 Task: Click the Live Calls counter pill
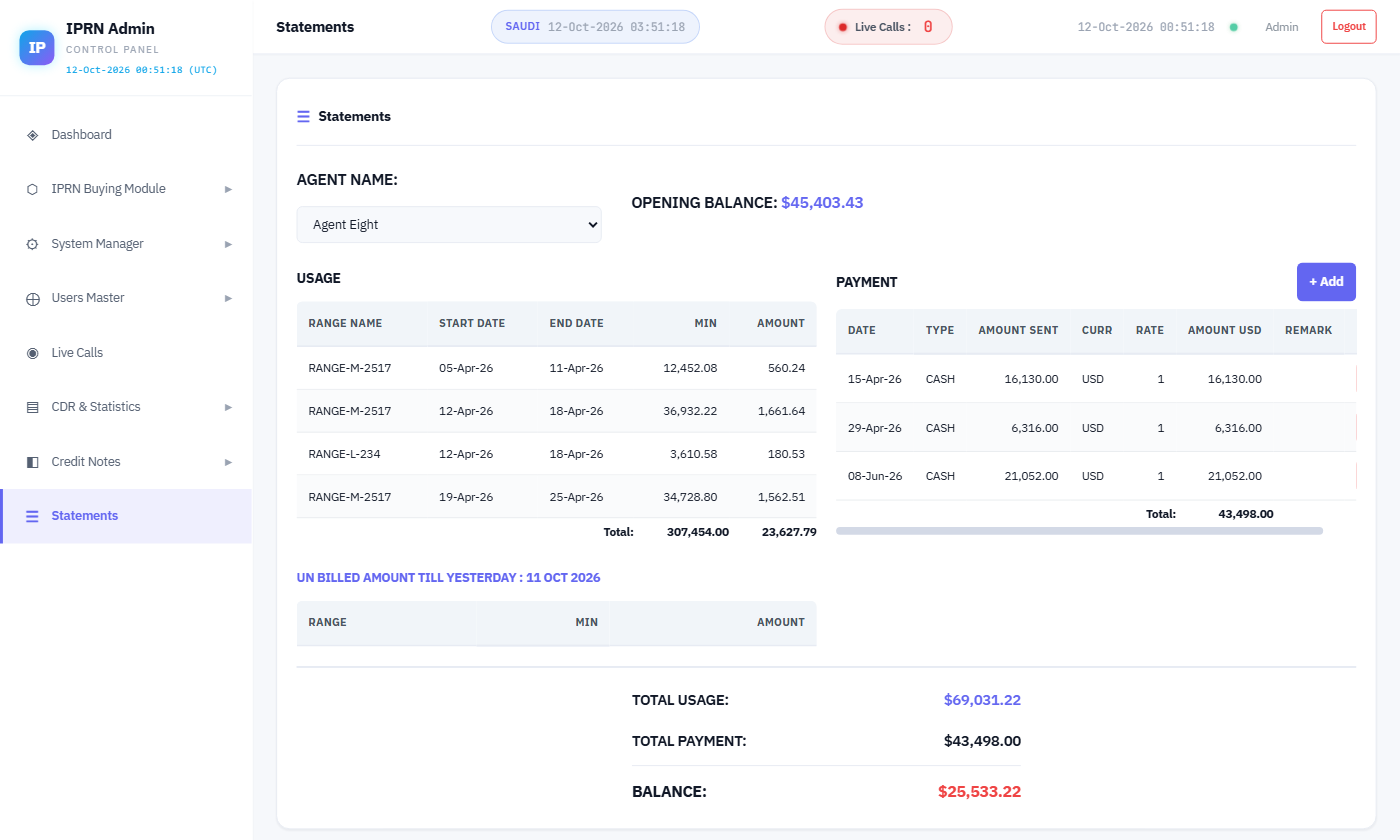pos(888,27)
